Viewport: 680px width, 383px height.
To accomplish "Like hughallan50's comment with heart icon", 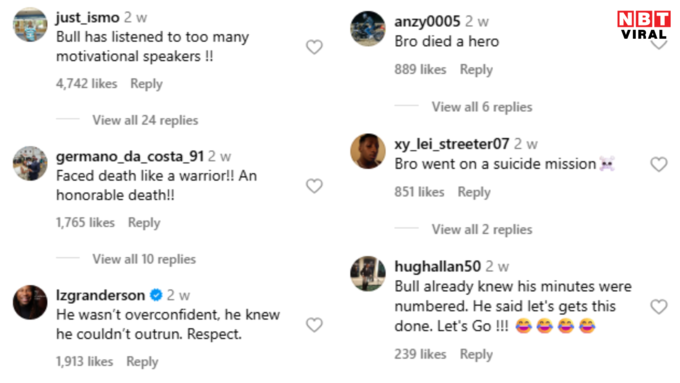I will coord(658,307).
